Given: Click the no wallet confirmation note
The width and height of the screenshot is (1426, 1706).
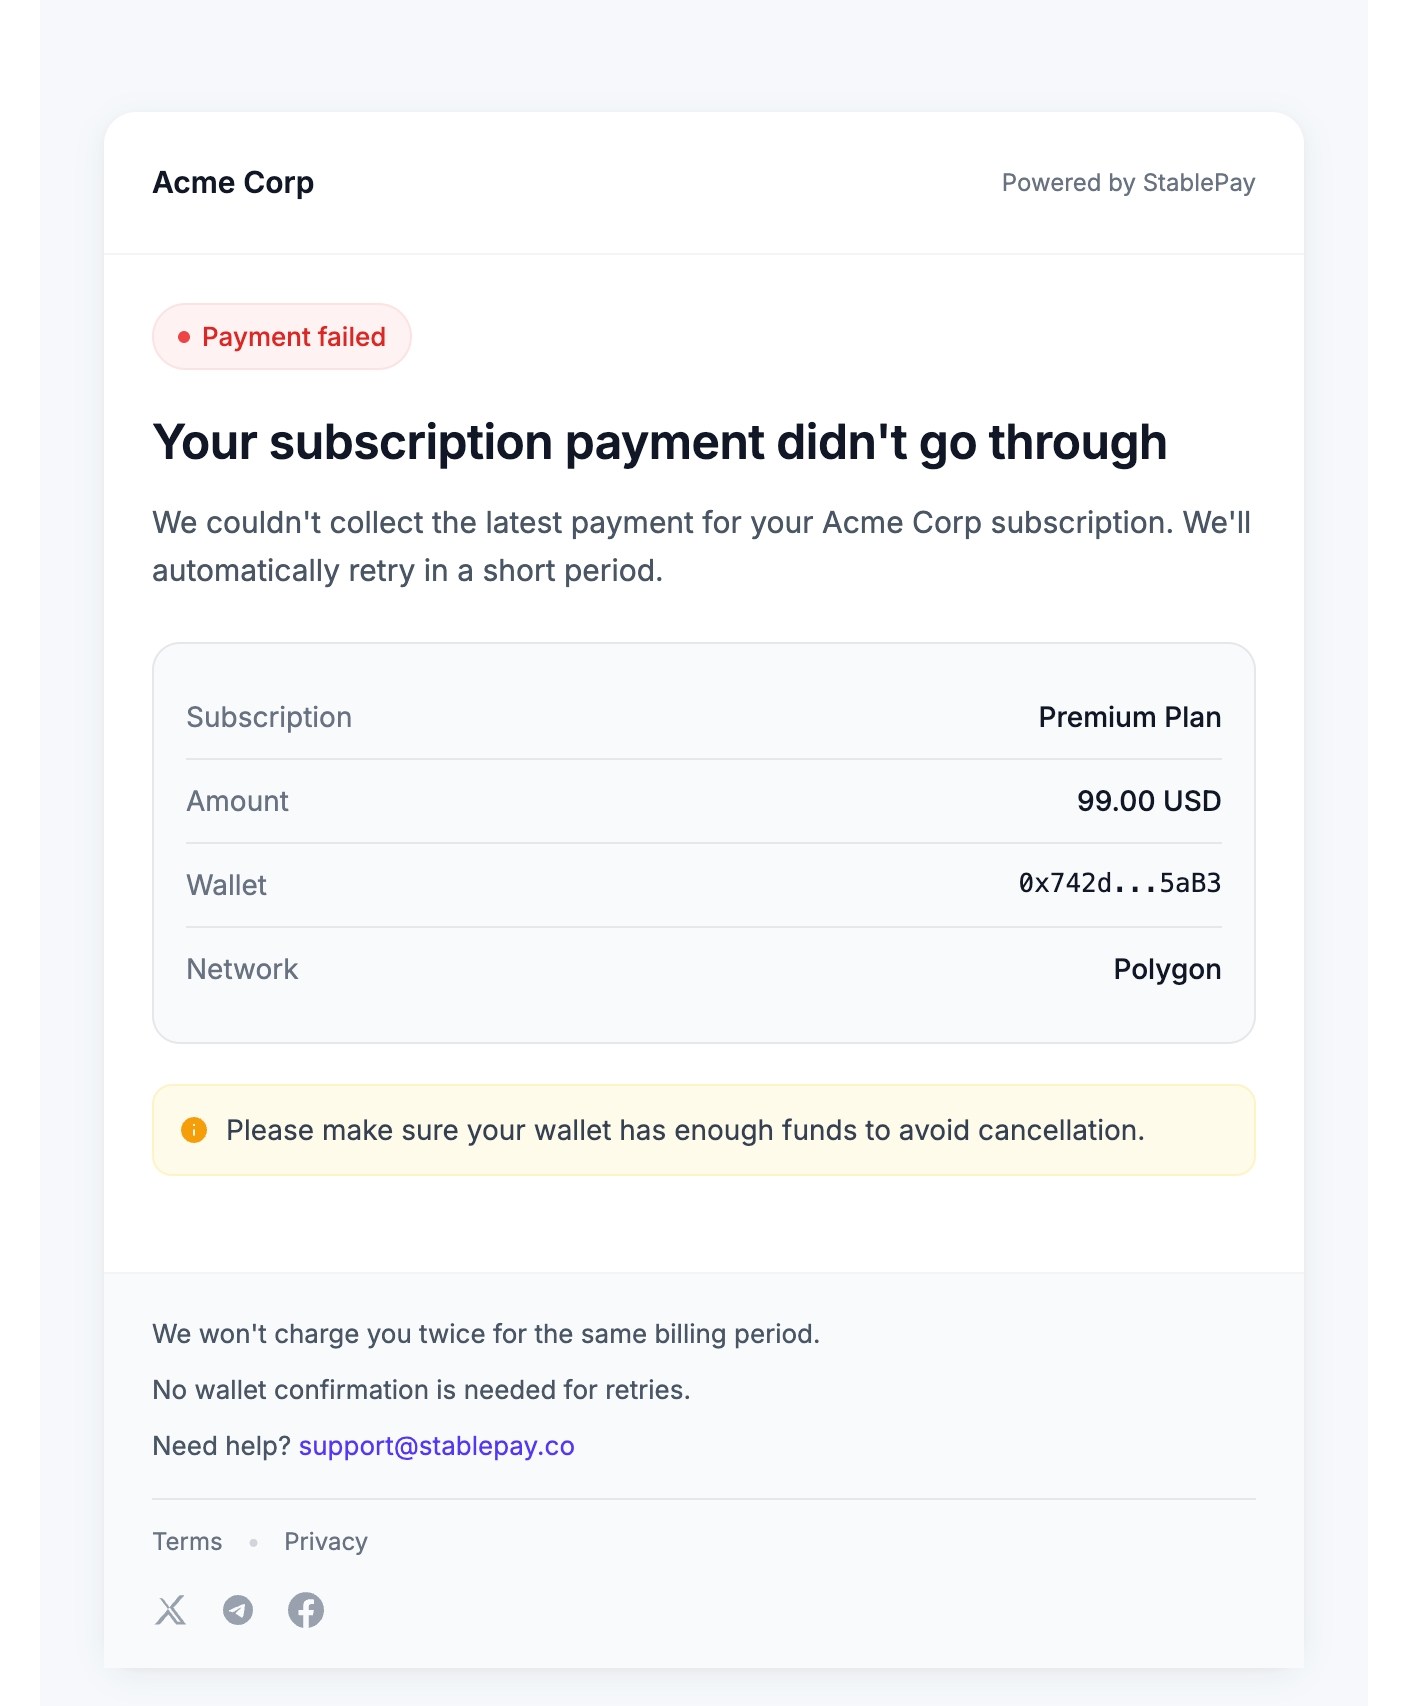Looking at the screenshot, I should tap(421, 1390).
